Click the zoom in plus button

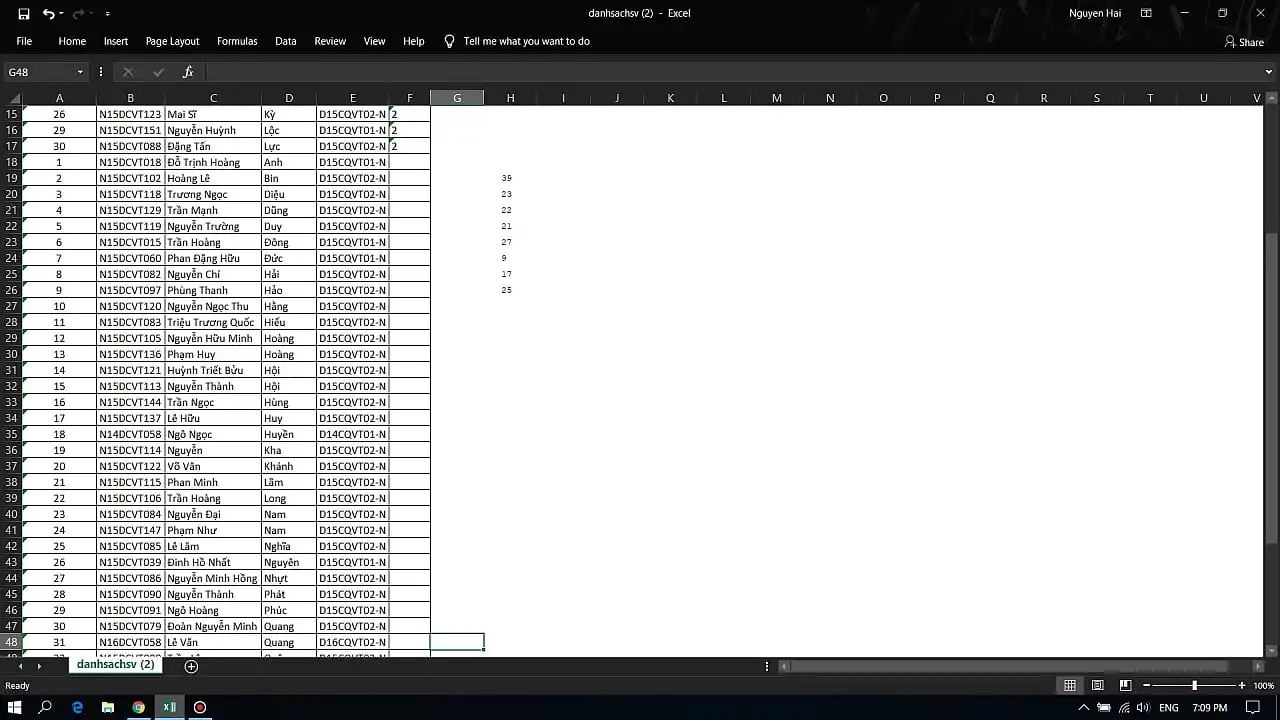[x=1242, y=685]
